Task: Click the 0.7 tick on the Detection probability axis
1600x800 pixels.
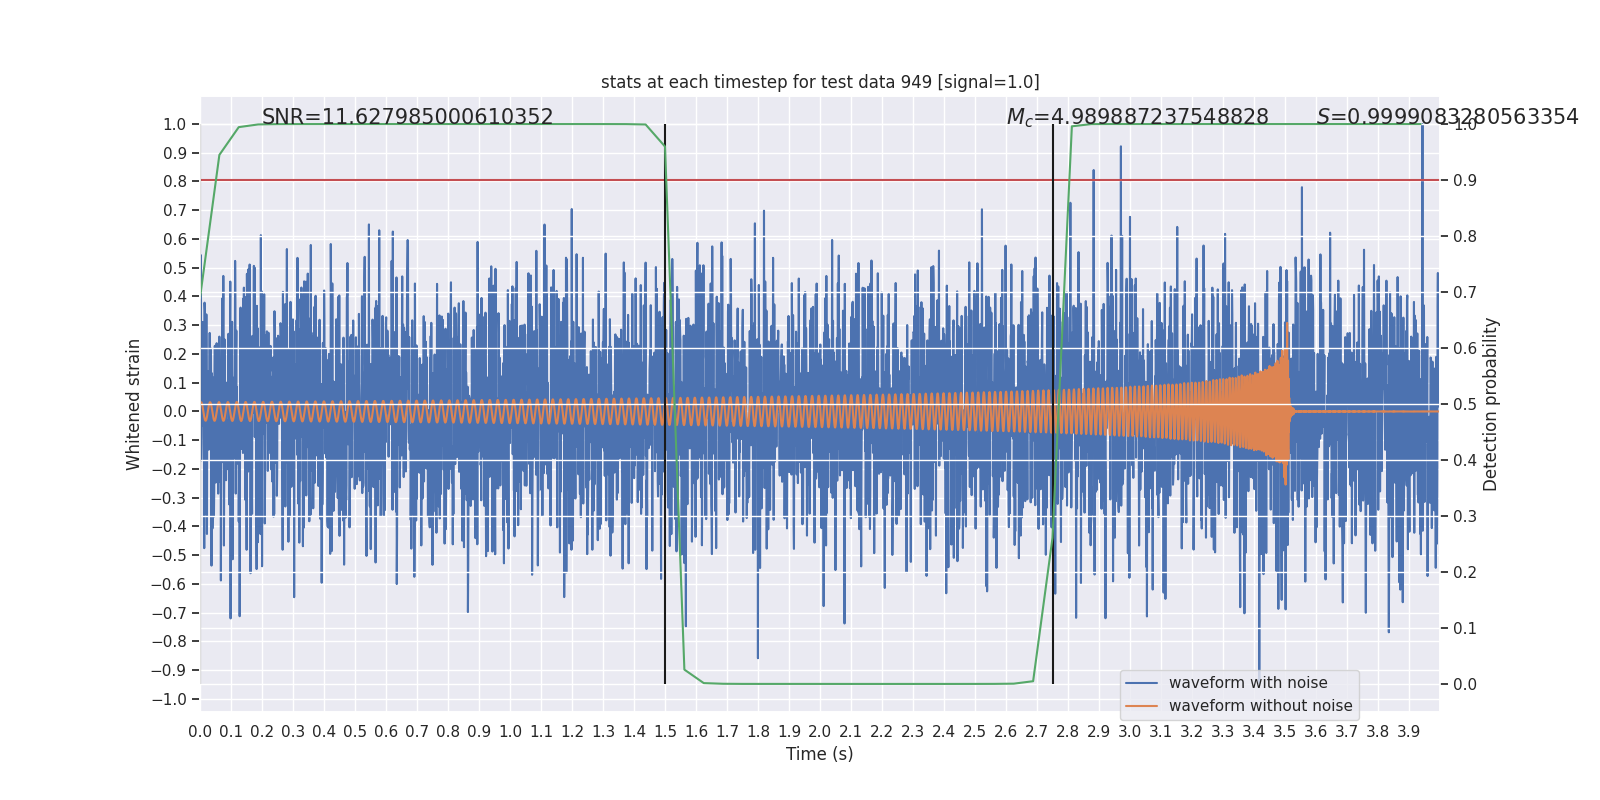Action: 1465,293
